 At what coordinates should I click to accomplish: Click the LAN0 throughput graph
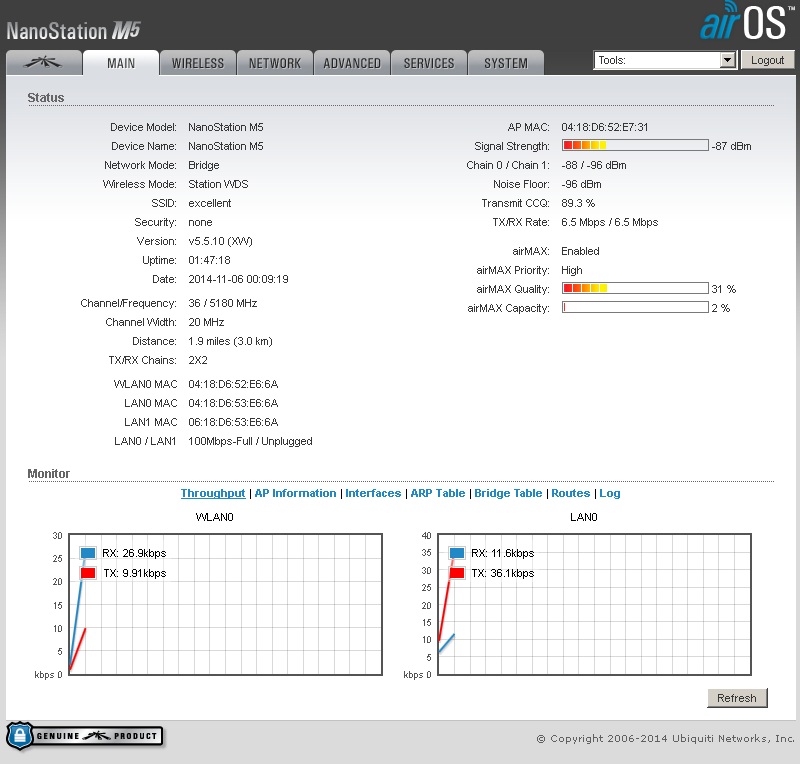click(x=594, y=605)
